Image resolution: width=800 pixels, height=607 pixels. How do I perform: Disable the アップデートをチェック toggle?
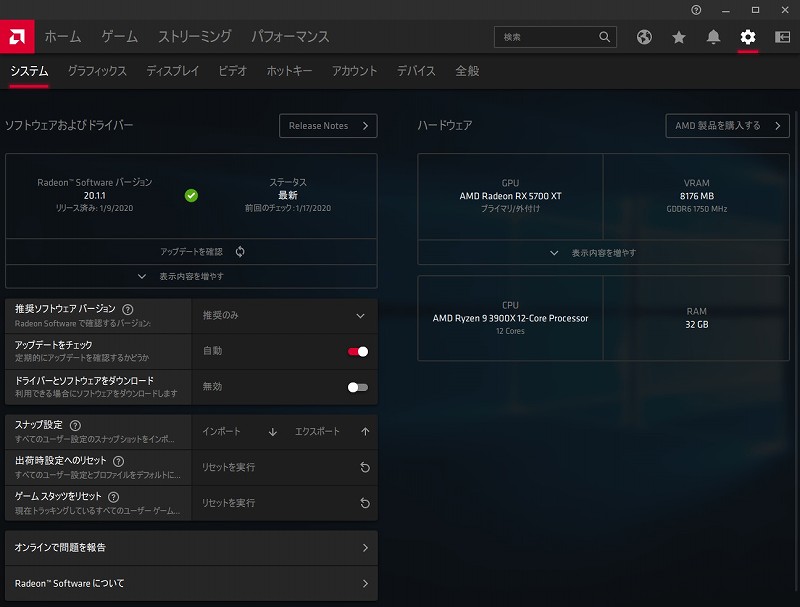tap(358, 351)
